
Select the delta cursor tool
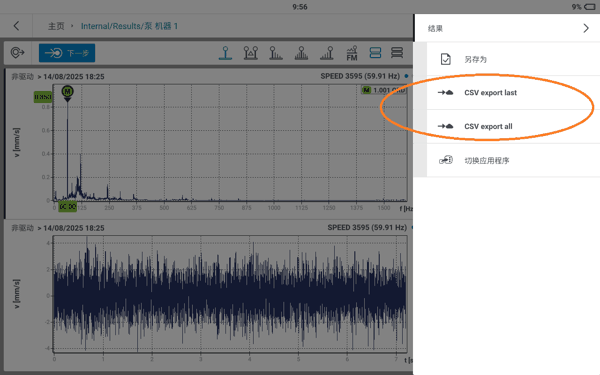coord(251,53)
